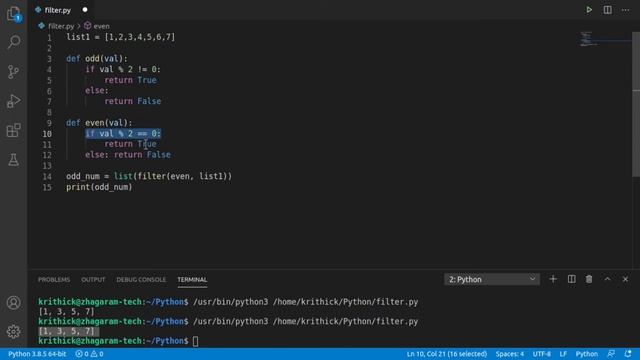Select Python 3.8.5 64-bit interpreter
The width and height of the screenshot is (640, 360).
37,354
